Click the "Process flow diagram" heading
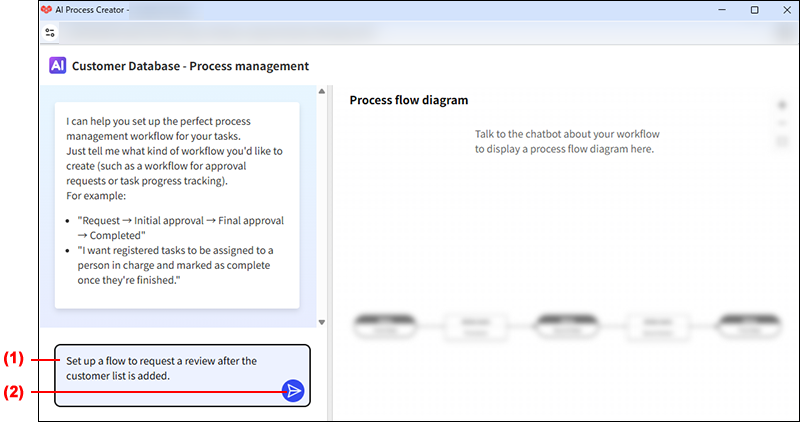 click(409, 100)
